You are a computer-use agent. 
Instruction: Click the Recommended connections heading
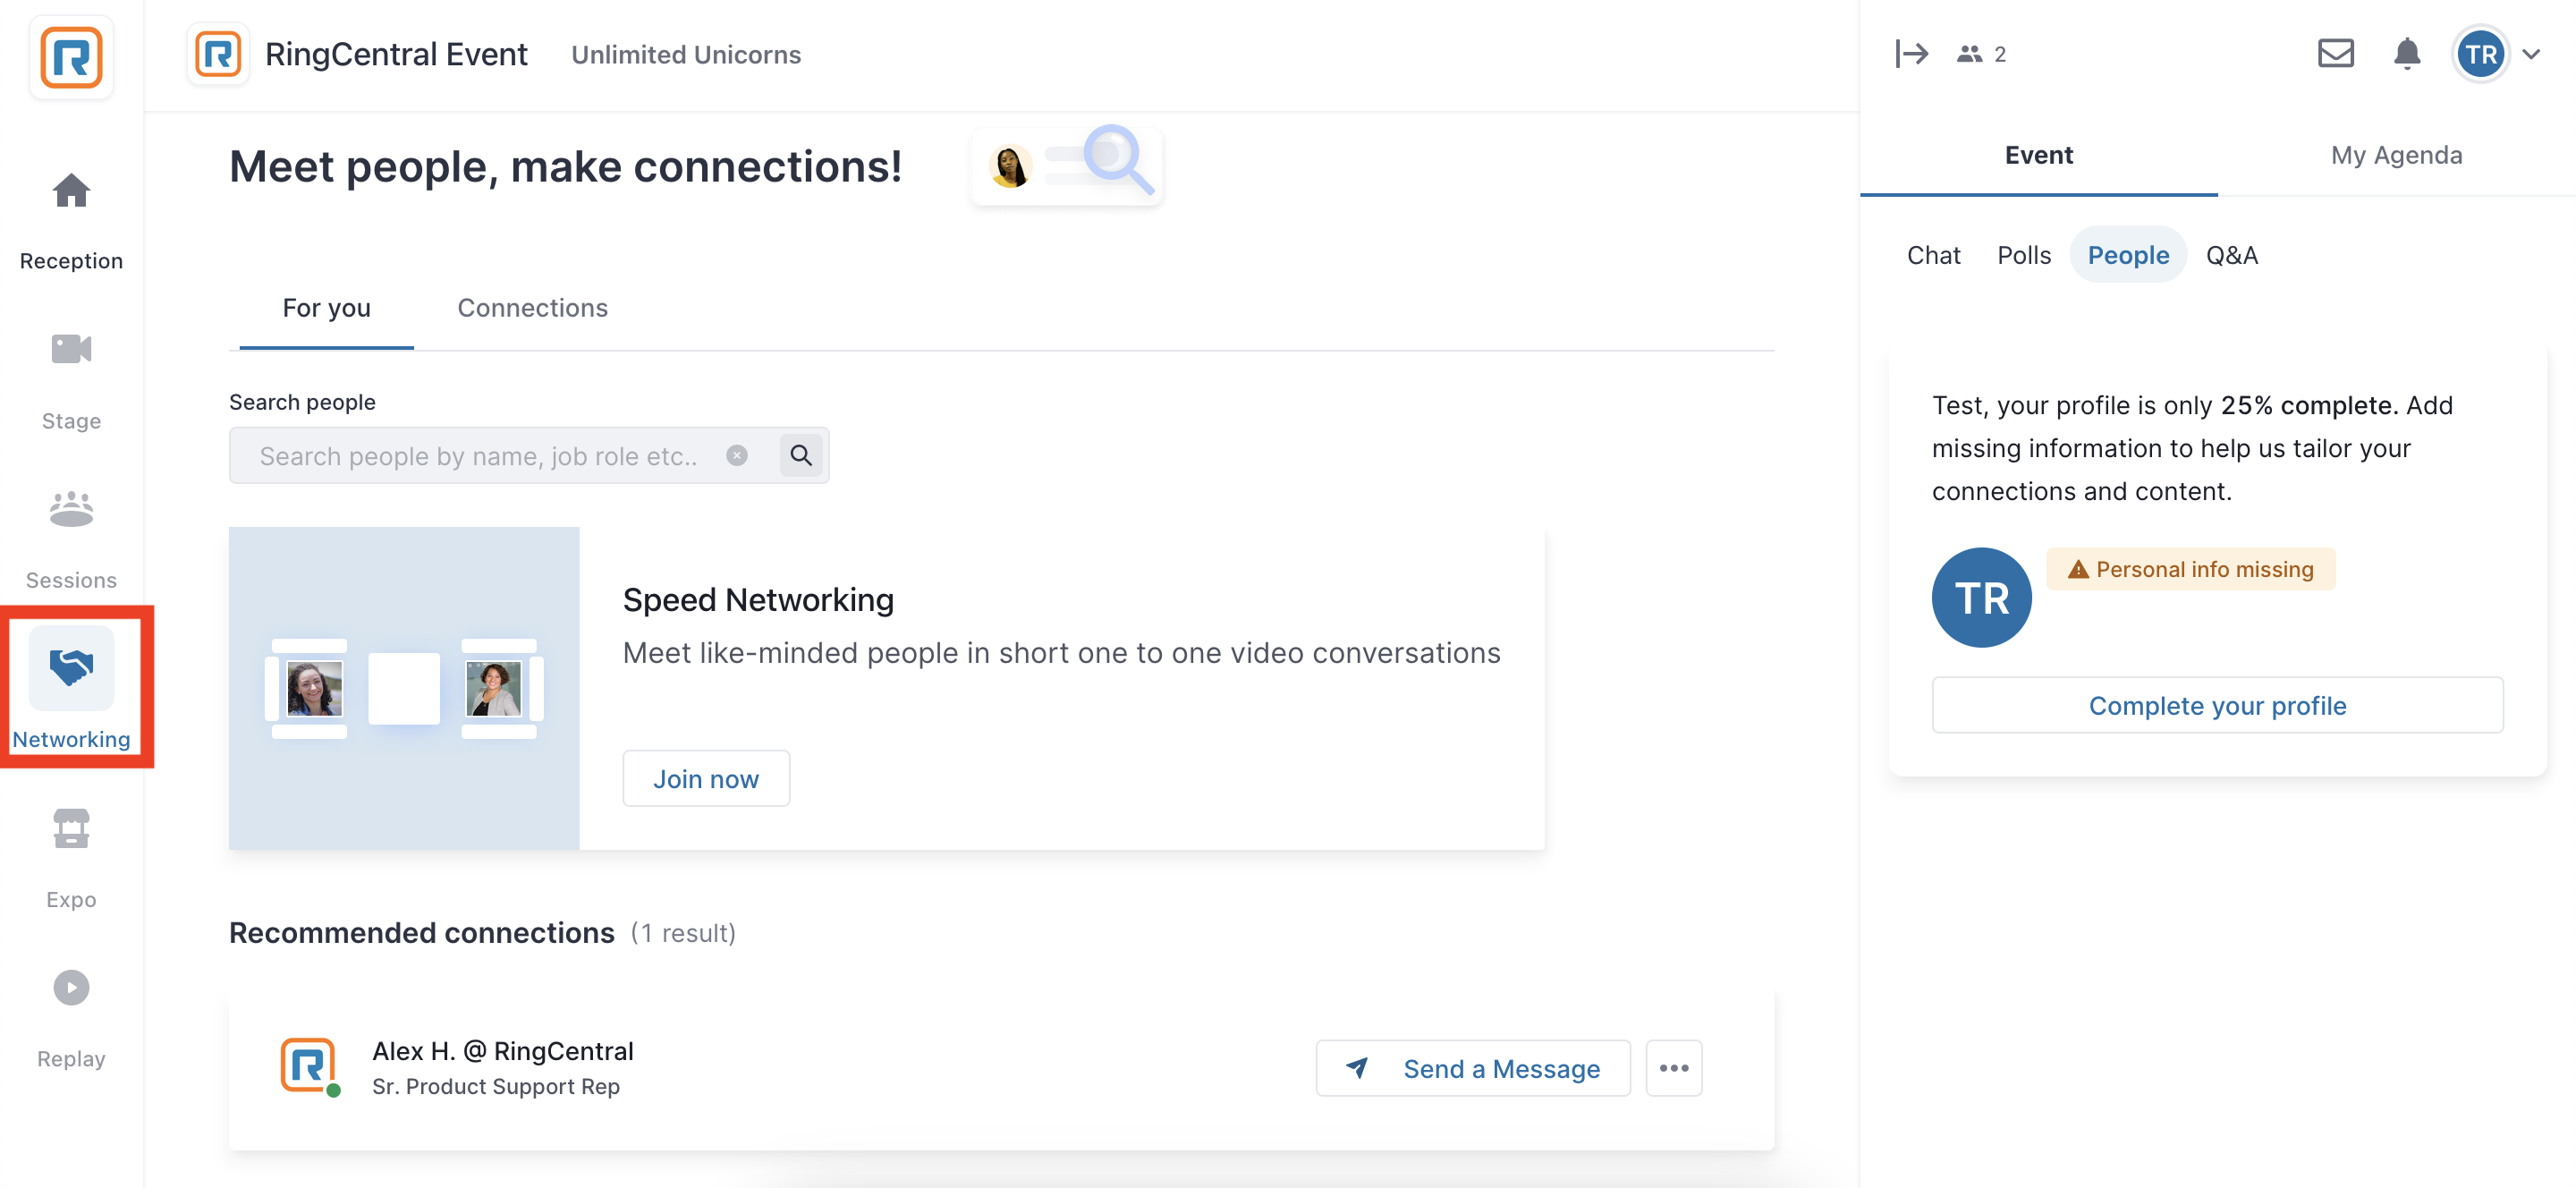[x=421, y=933]
